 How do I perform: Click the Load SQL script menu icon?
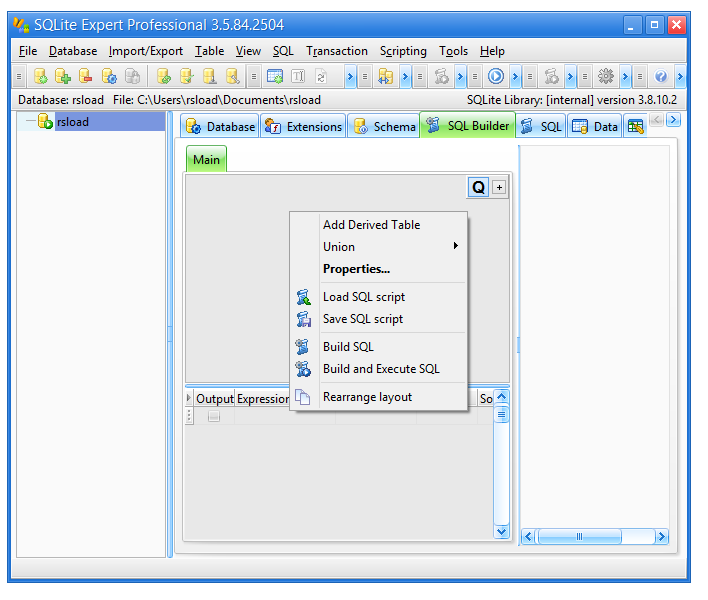[x=303, y=297]
